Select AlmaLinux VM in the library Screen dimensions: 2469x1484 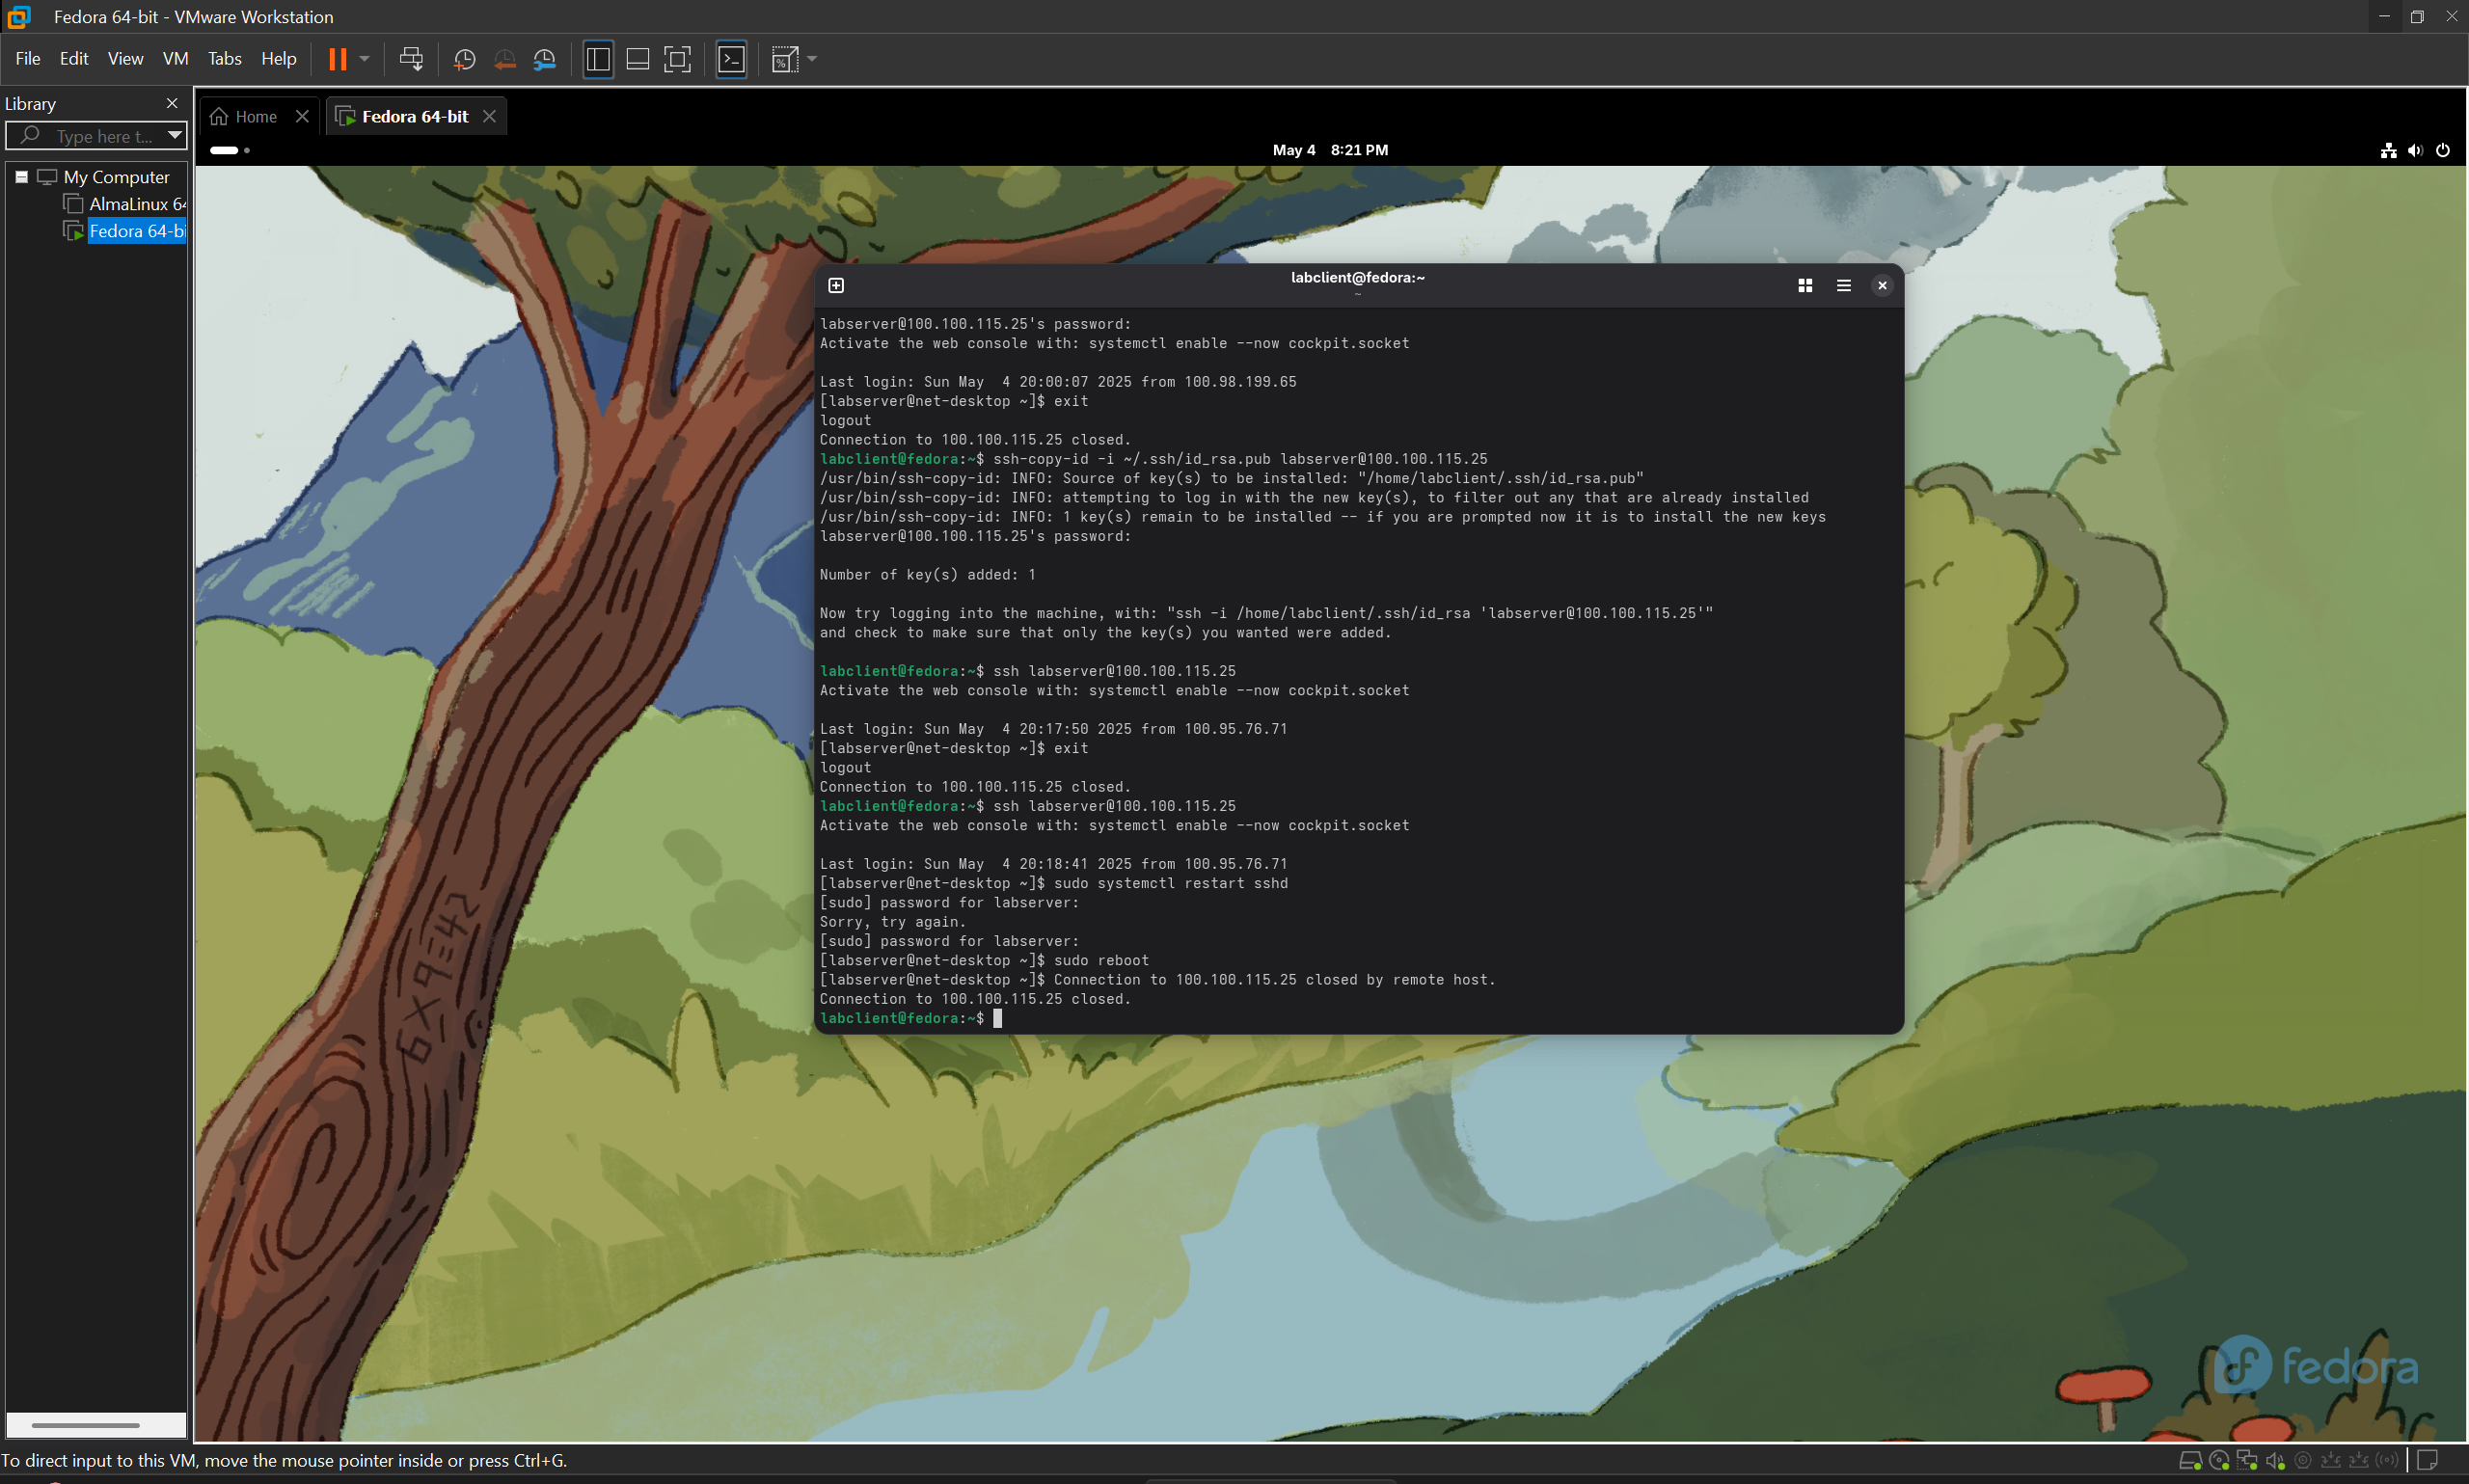(x=135, y=204)
